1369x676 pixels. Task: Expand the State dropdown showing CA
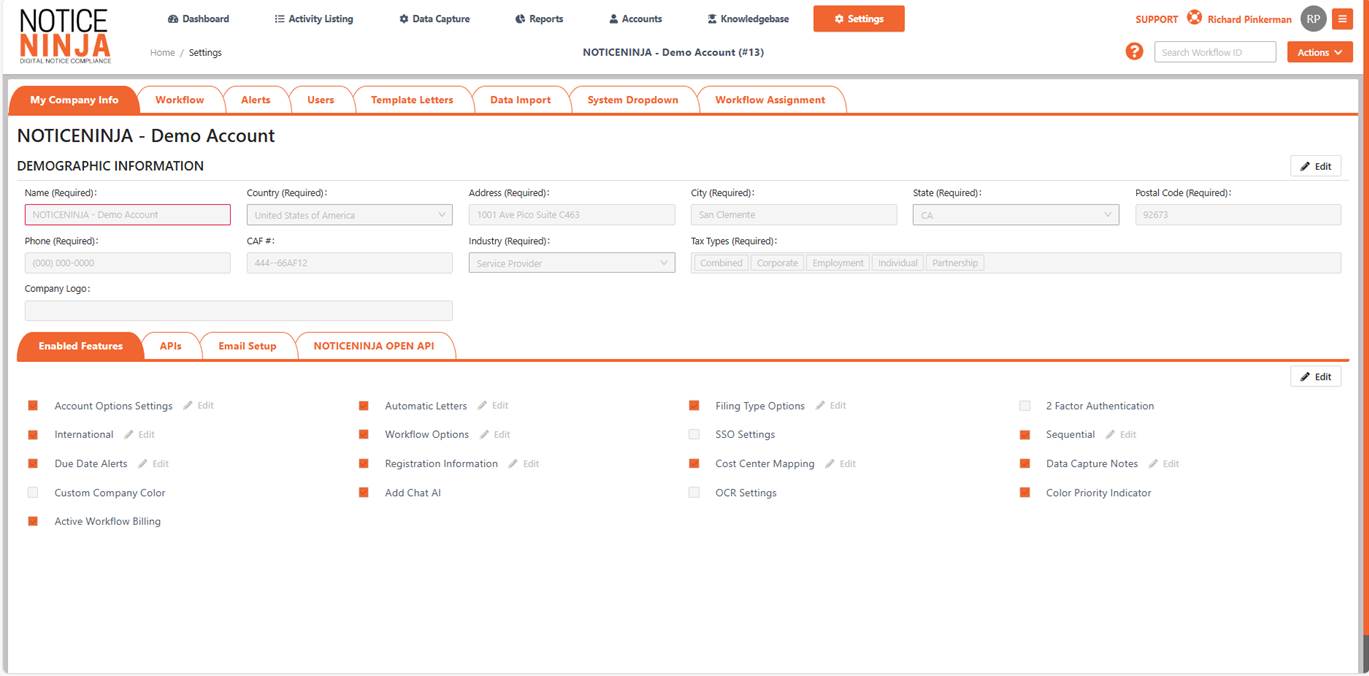tap(1015, 215)
